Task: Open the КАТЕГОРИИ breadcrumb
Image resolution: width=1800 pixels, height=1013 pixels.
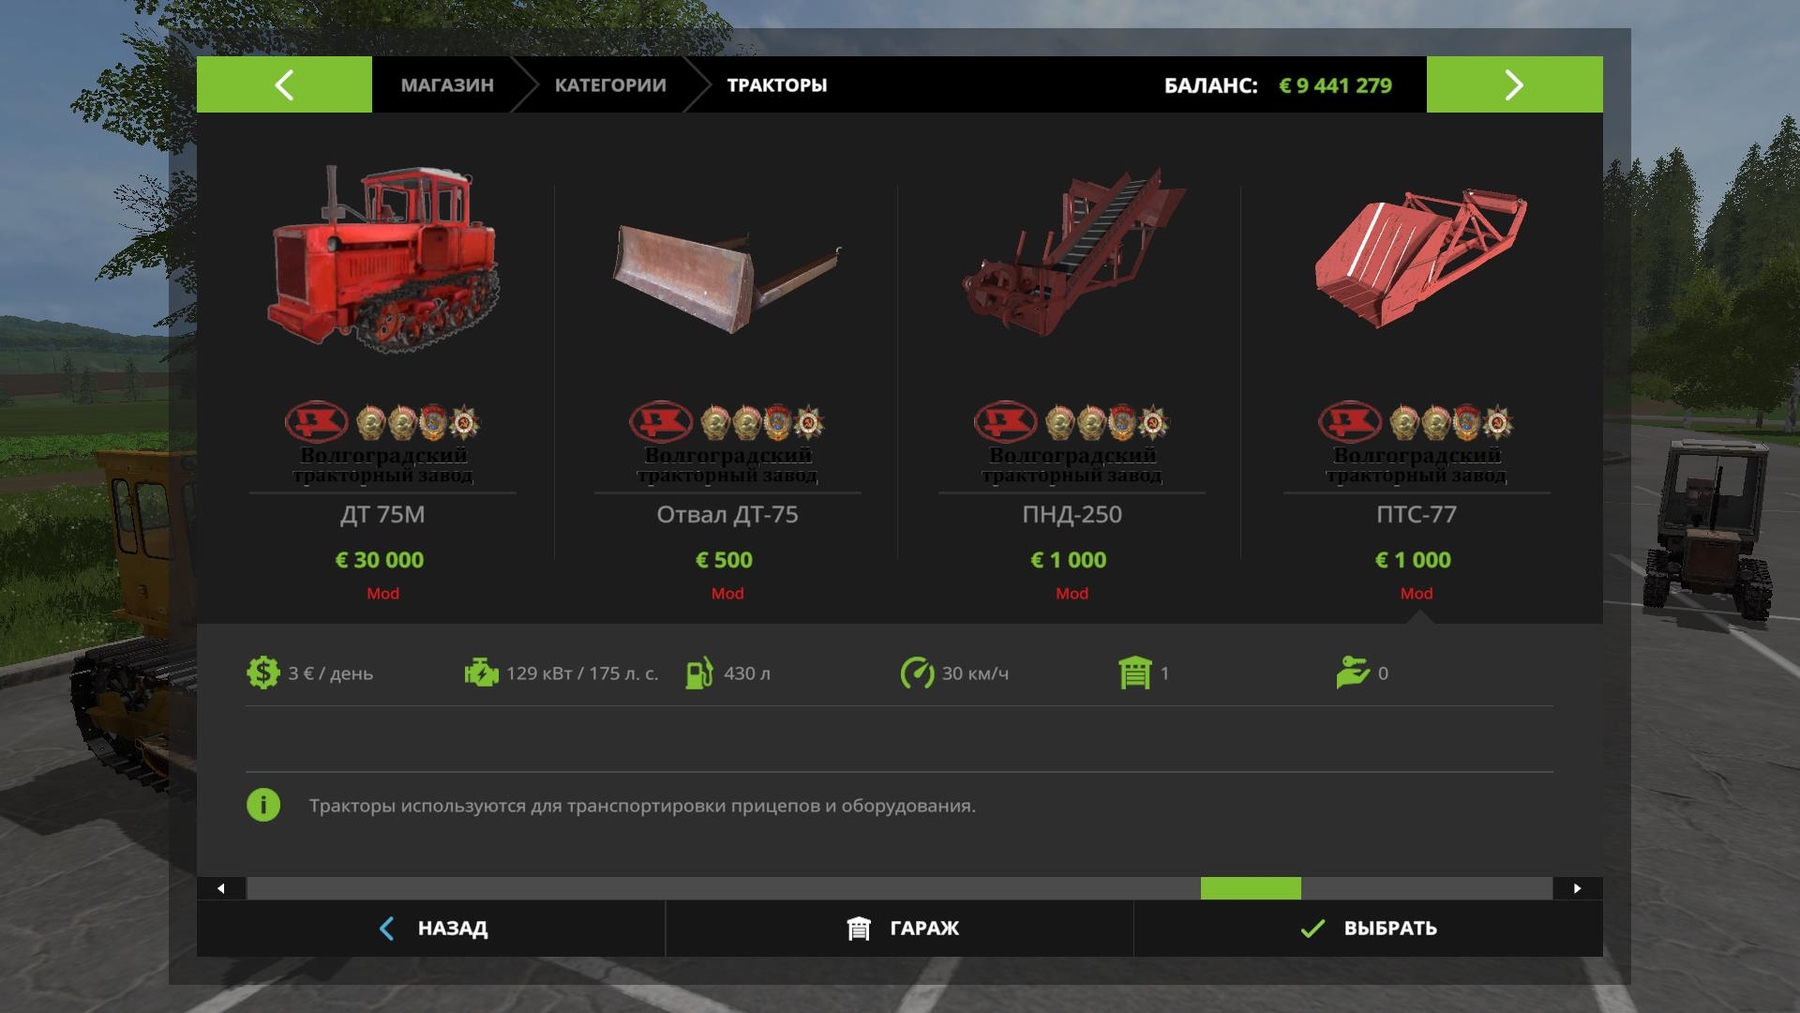Action: pos(610,85)
